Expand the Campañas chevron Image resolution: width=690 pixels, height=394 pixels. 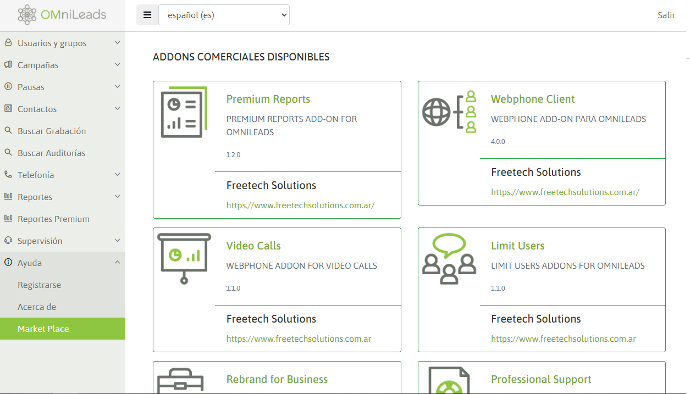pyautogui.click(x=117, y=65)
